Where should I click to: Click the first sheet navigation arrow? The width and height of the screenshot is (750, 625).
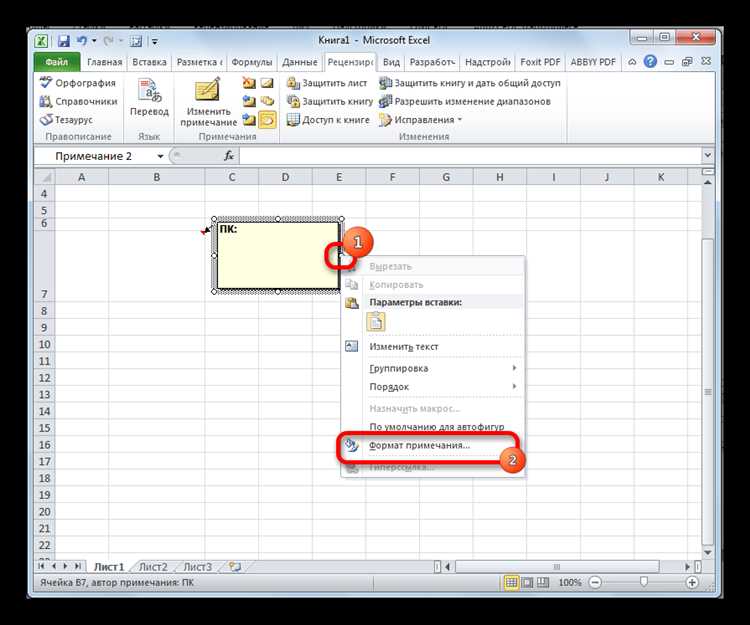(x=42, y=566)
